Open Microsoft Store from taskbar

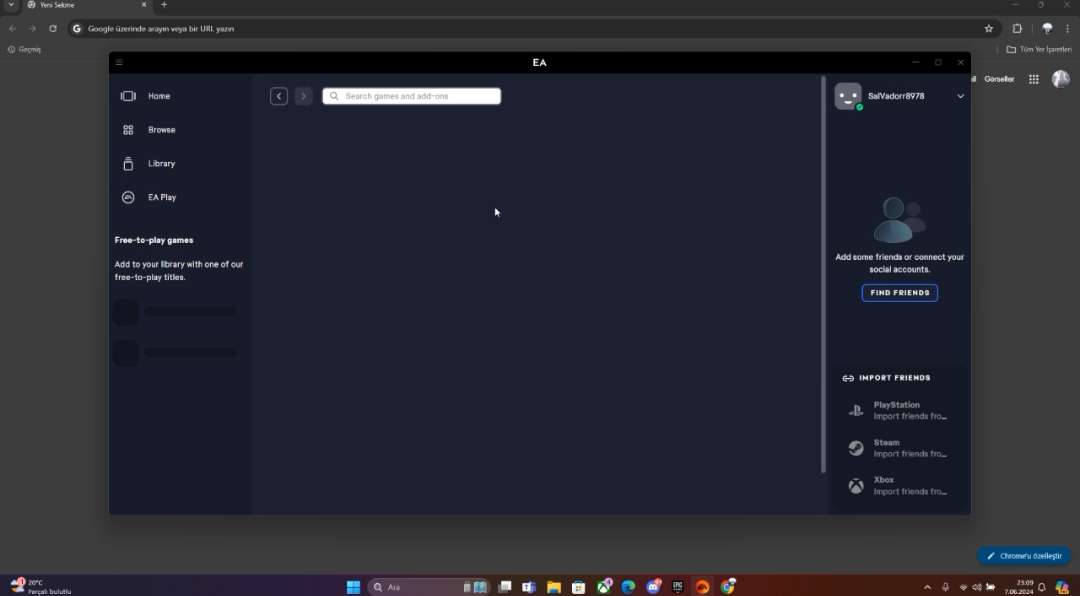579,587
